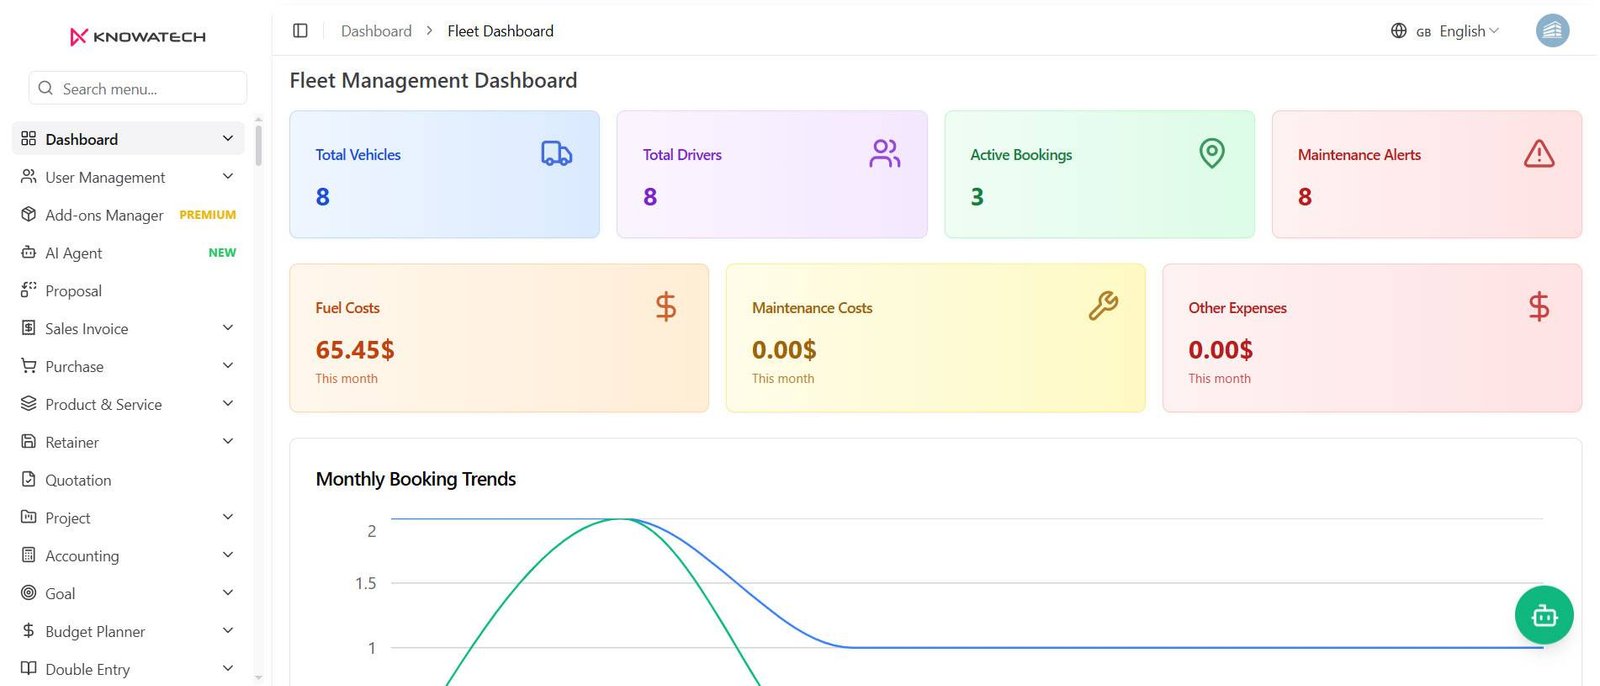The height and width of the screenshot is (686, 1600).
Task: Open the AI Agent menu item
Action: click(128, 253)
